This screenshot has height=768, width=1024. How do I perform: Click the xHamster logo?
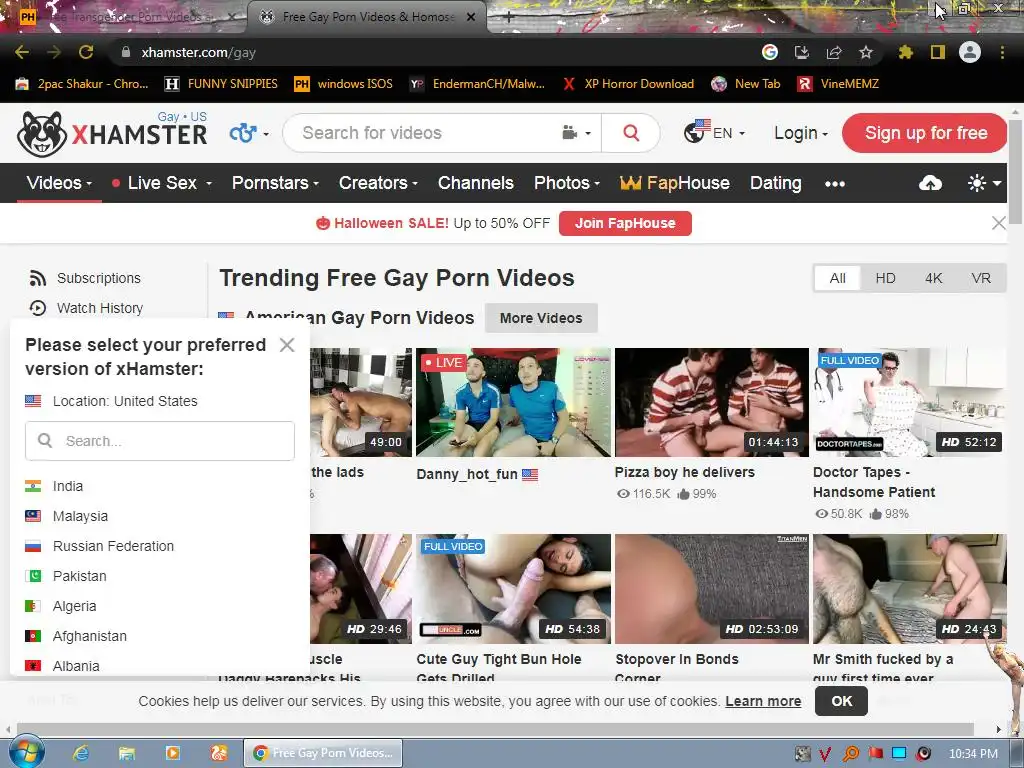(x=112, y=133)
